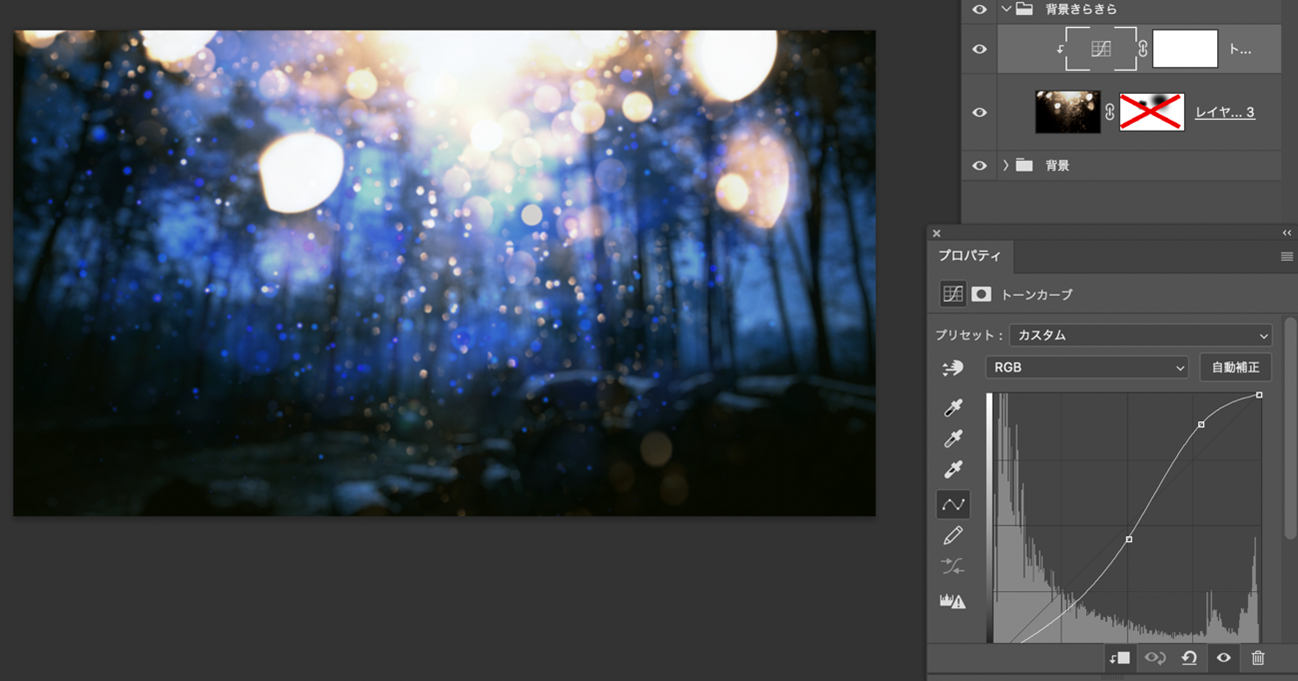Click the disabled mask thumbnail of レイヤー 3
This screenshot has height=681, width=1298.
click(1151, 112)
